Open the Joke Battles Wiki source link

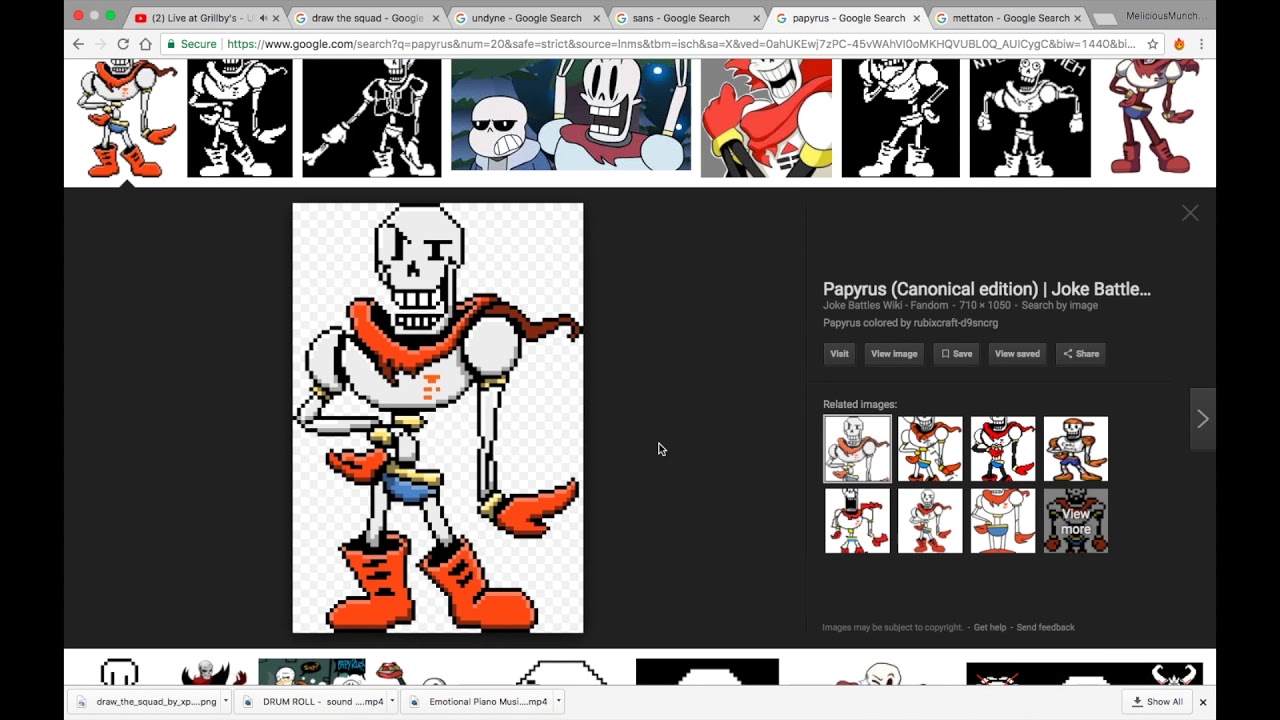pyautogui.click(x=865, y=305)
